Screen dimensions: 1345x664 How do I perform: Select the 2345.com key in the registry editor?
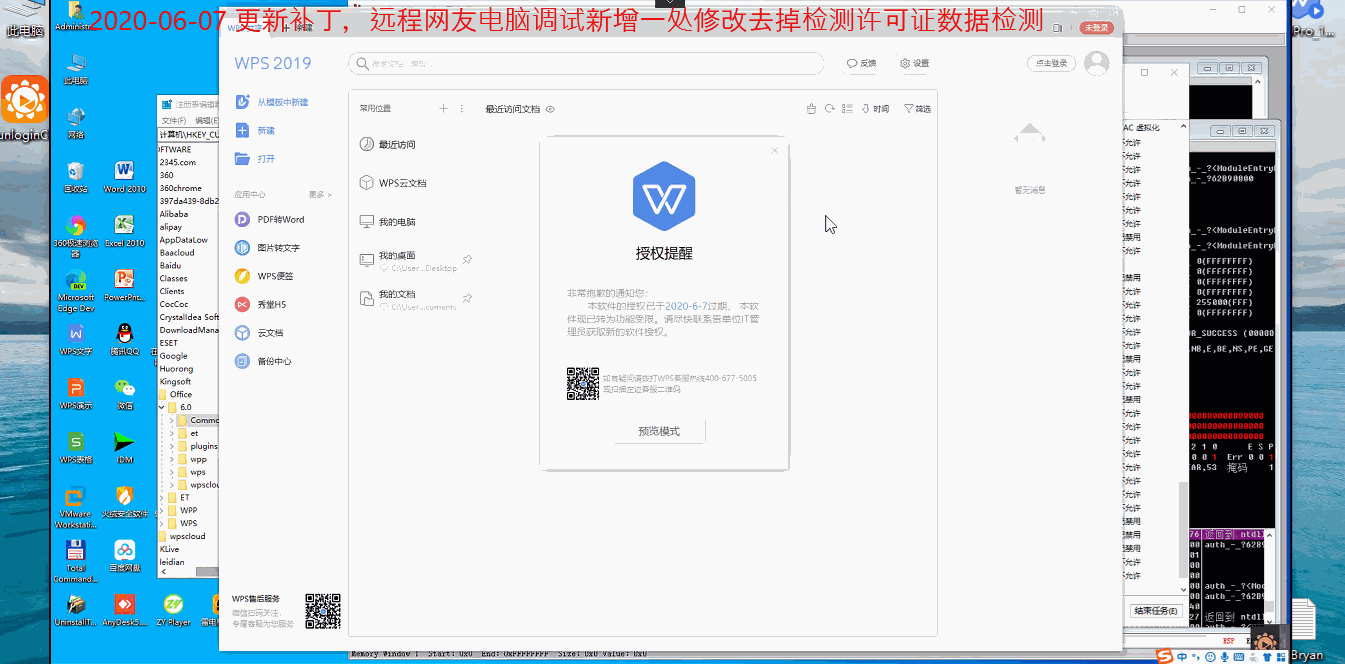click(x=178, y=162)
